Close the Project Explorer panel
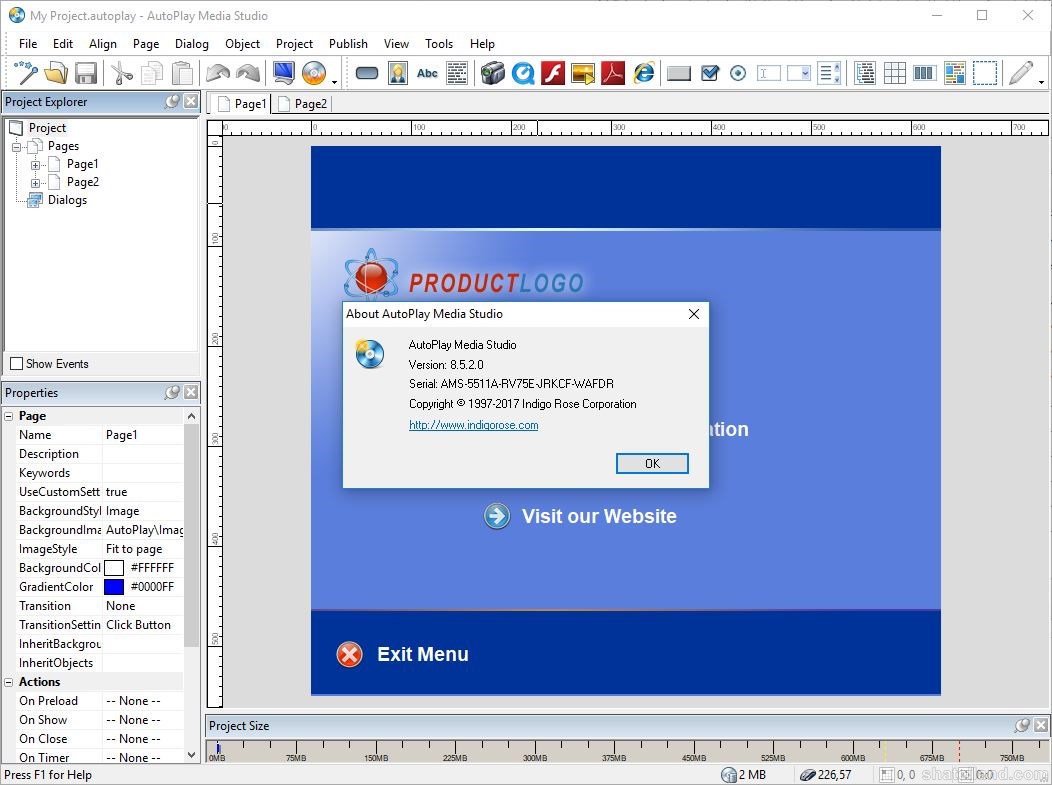Screen dimensions: 1052x785 [x=191, y=101]
